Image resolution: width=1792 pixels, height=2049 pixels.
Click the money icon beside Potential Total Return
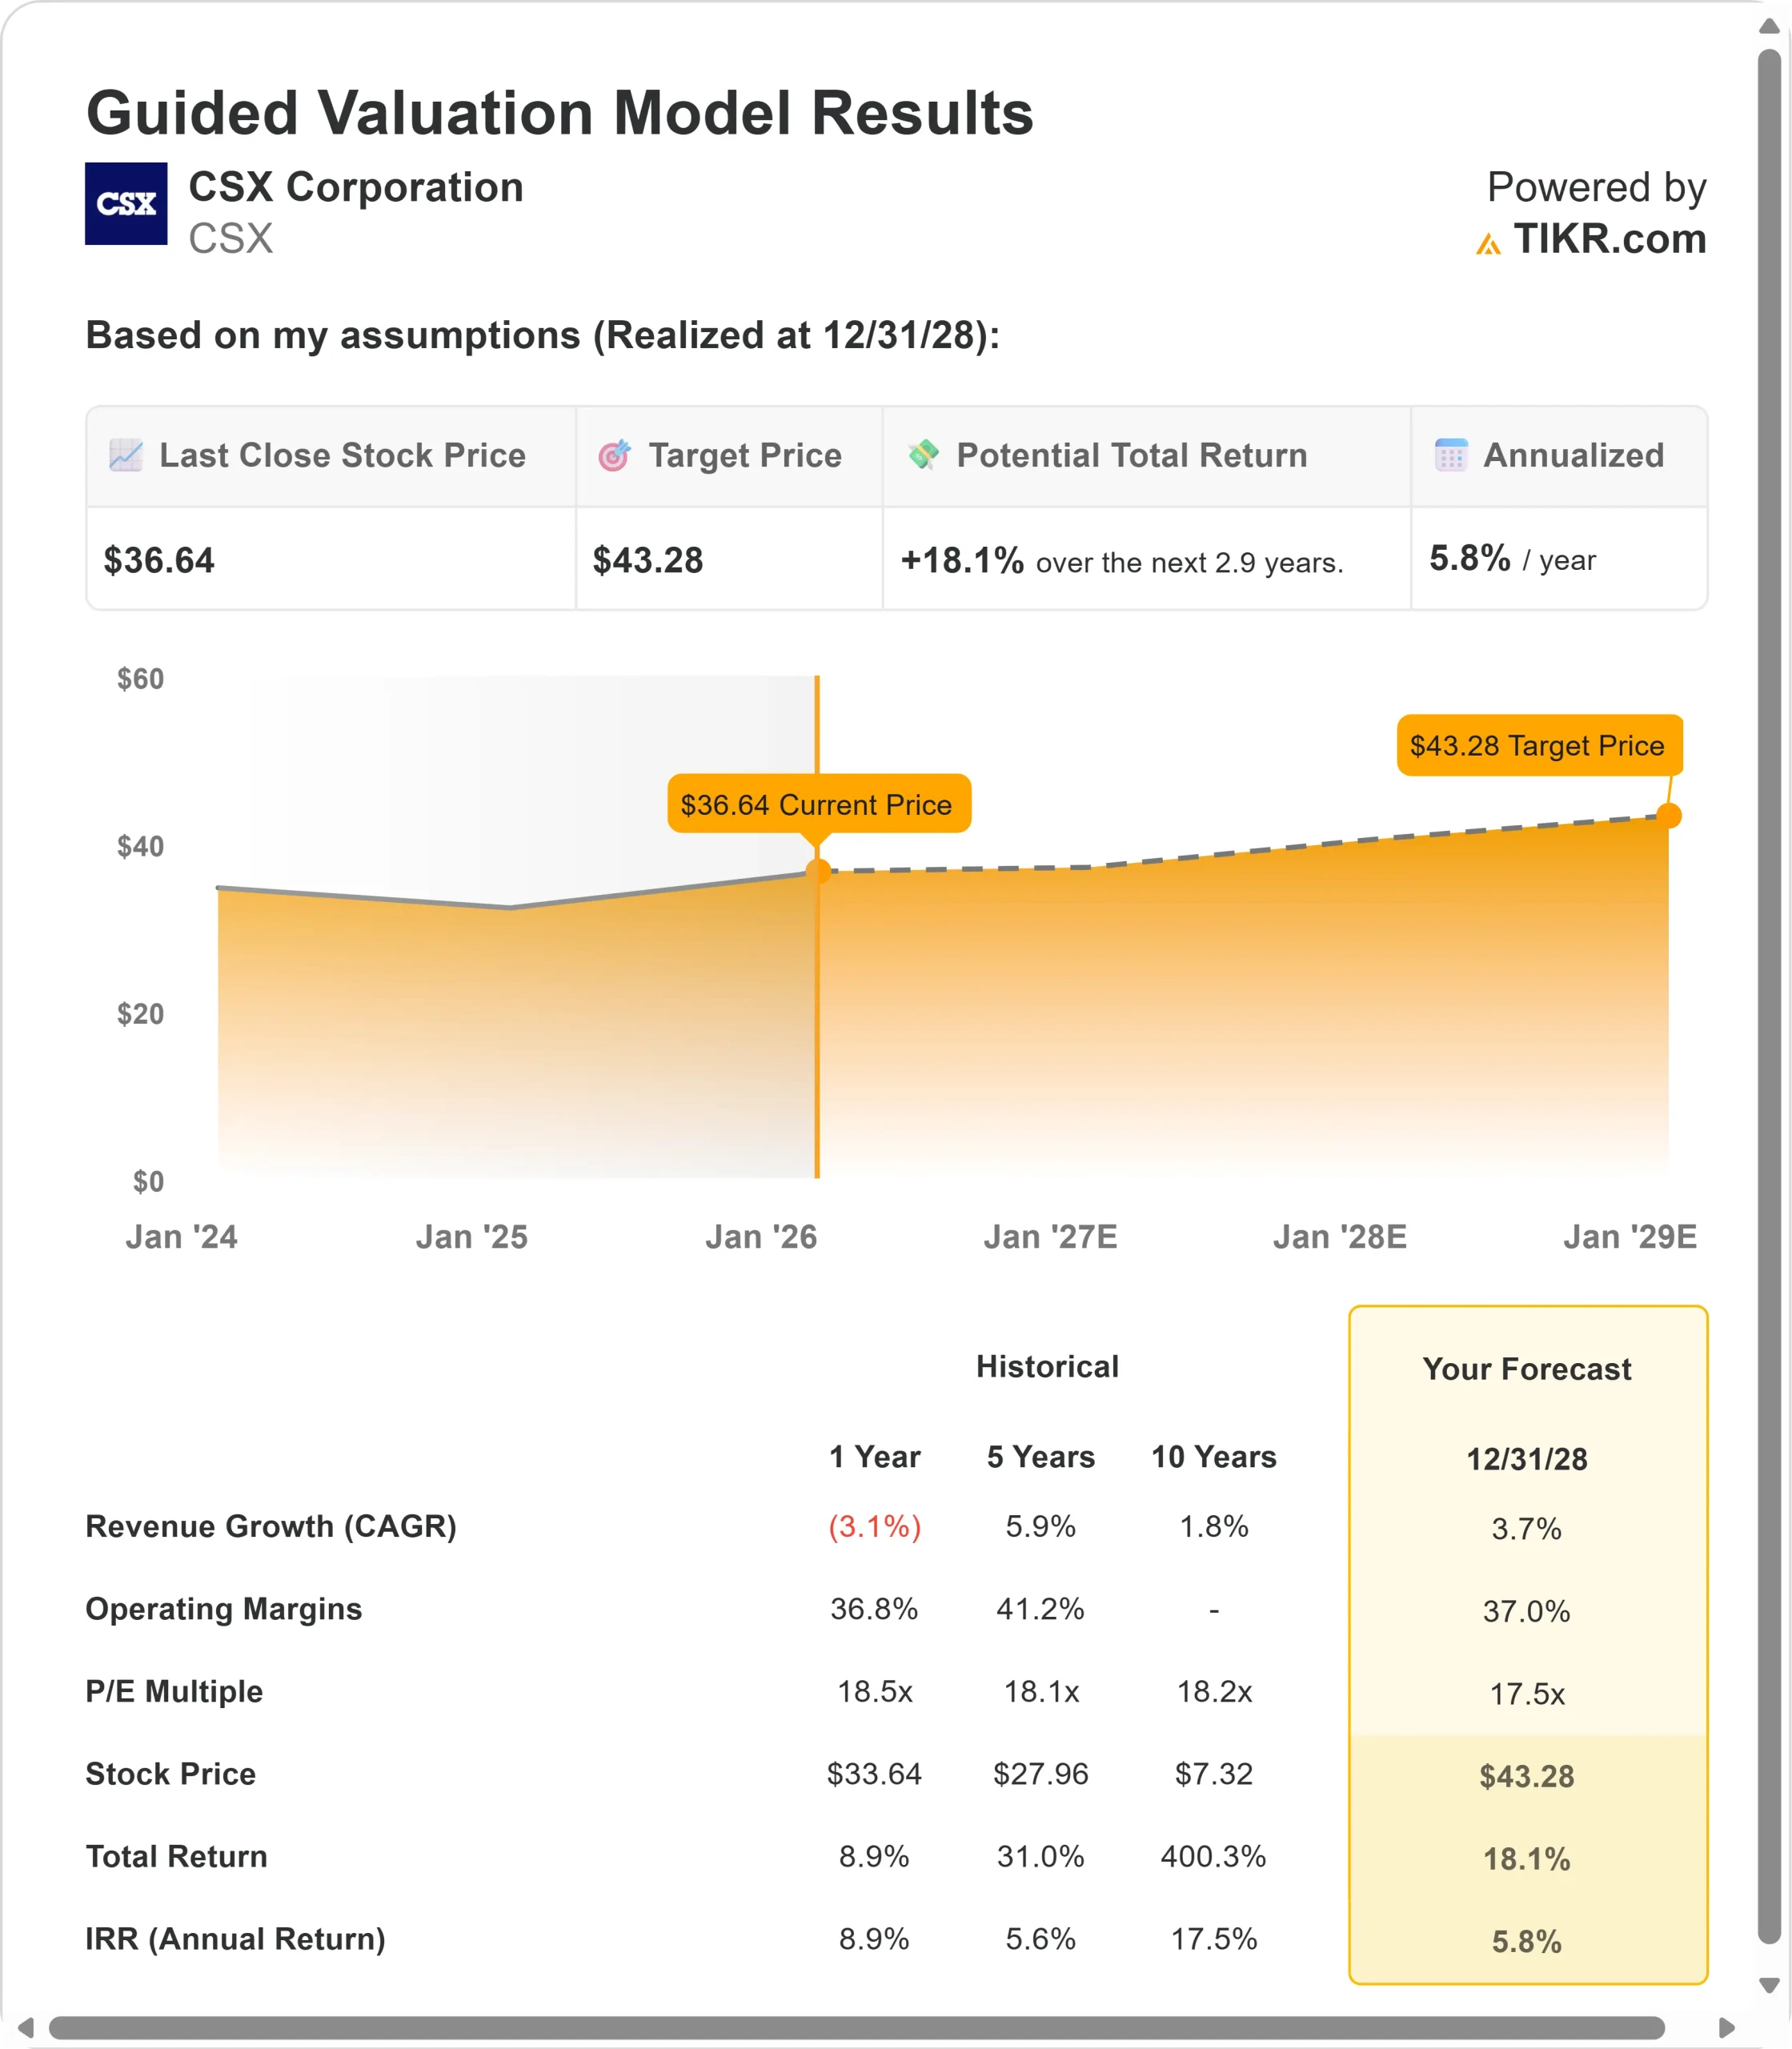coord(923,454)
